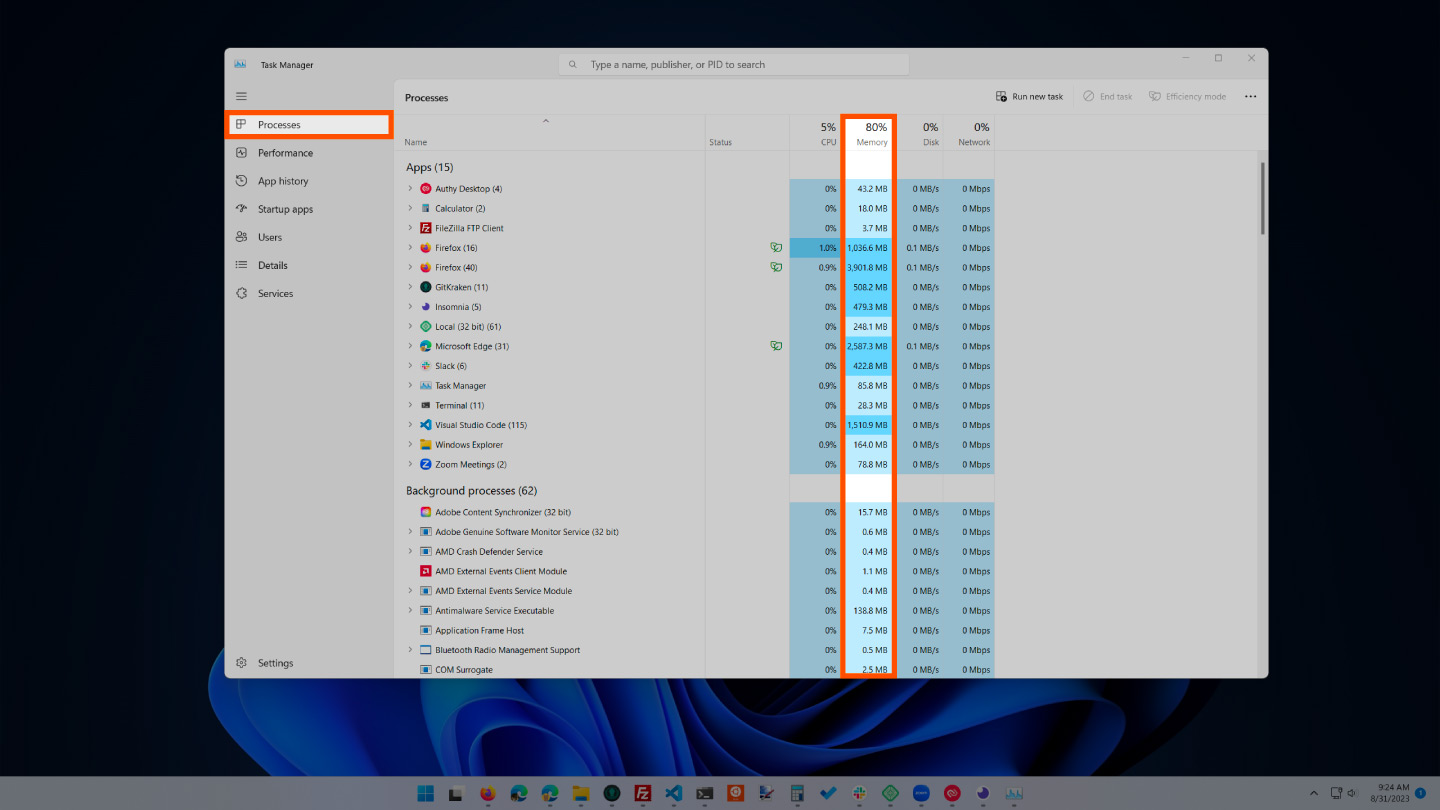Open more options with the ellipsis icon
This screenshot has width=1440, height=810.
[x=1250, y=95]
